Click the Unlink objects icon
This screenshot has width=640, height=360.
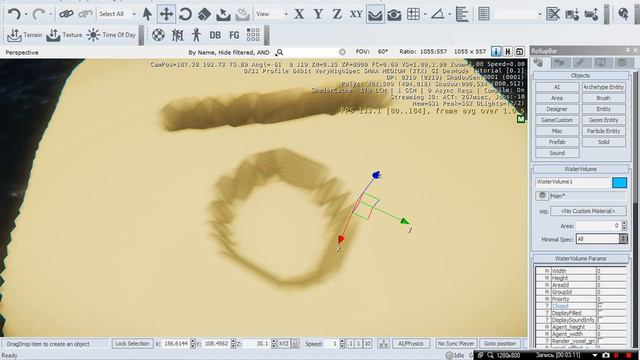[x=84, y=14]
